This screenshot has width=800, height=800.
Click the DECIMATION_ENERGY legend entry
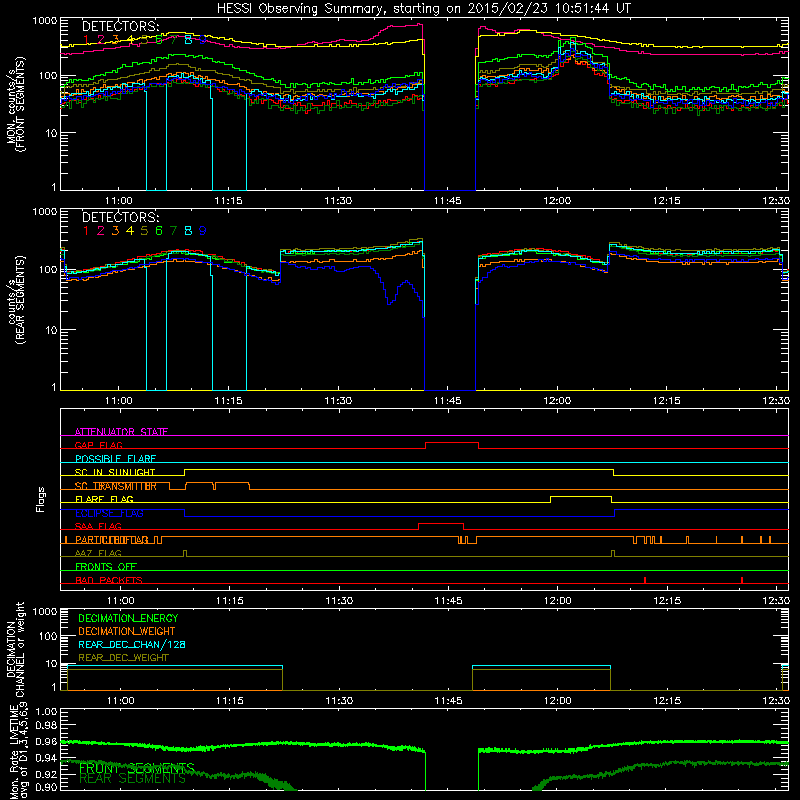click(128, 618)
